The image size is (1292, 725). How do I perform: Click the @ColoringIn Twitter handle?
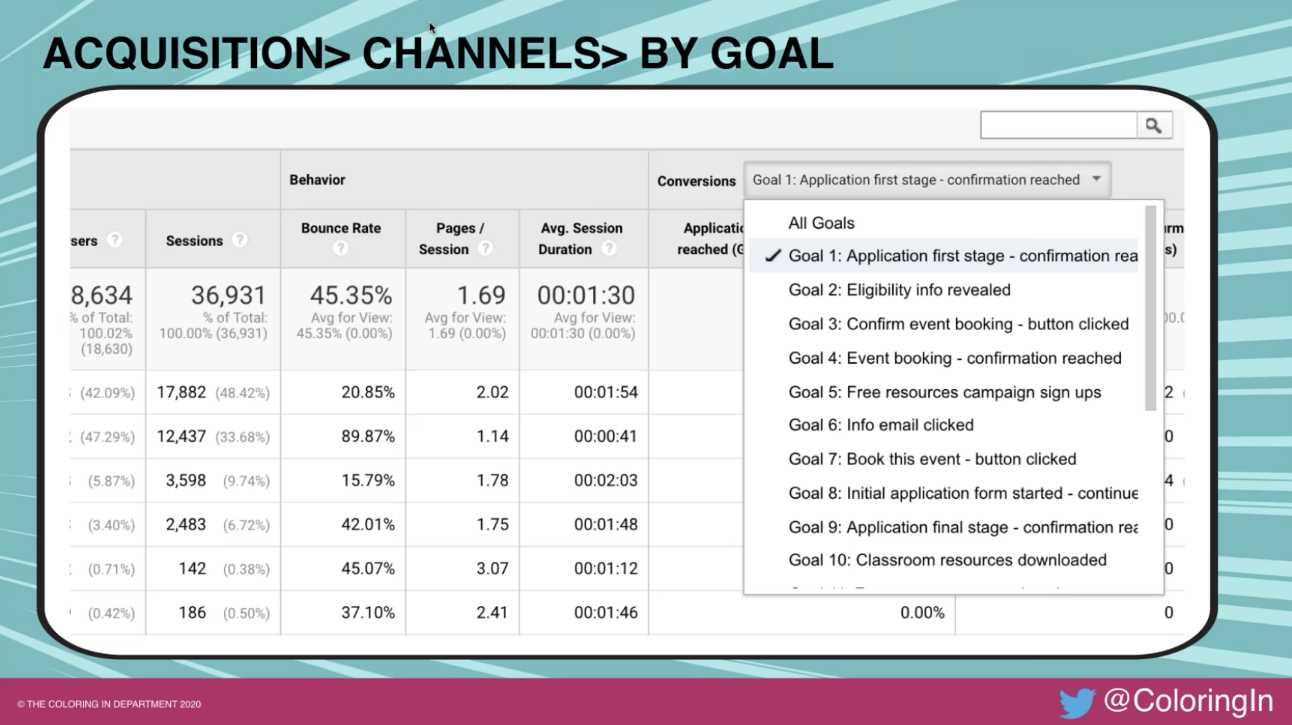pyautogui.click(x=1188, y=703)
